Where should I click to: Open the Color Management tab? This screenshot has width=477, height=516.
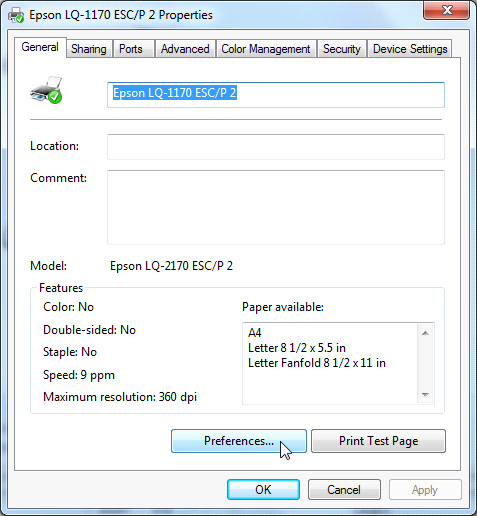tap(266, 49)
